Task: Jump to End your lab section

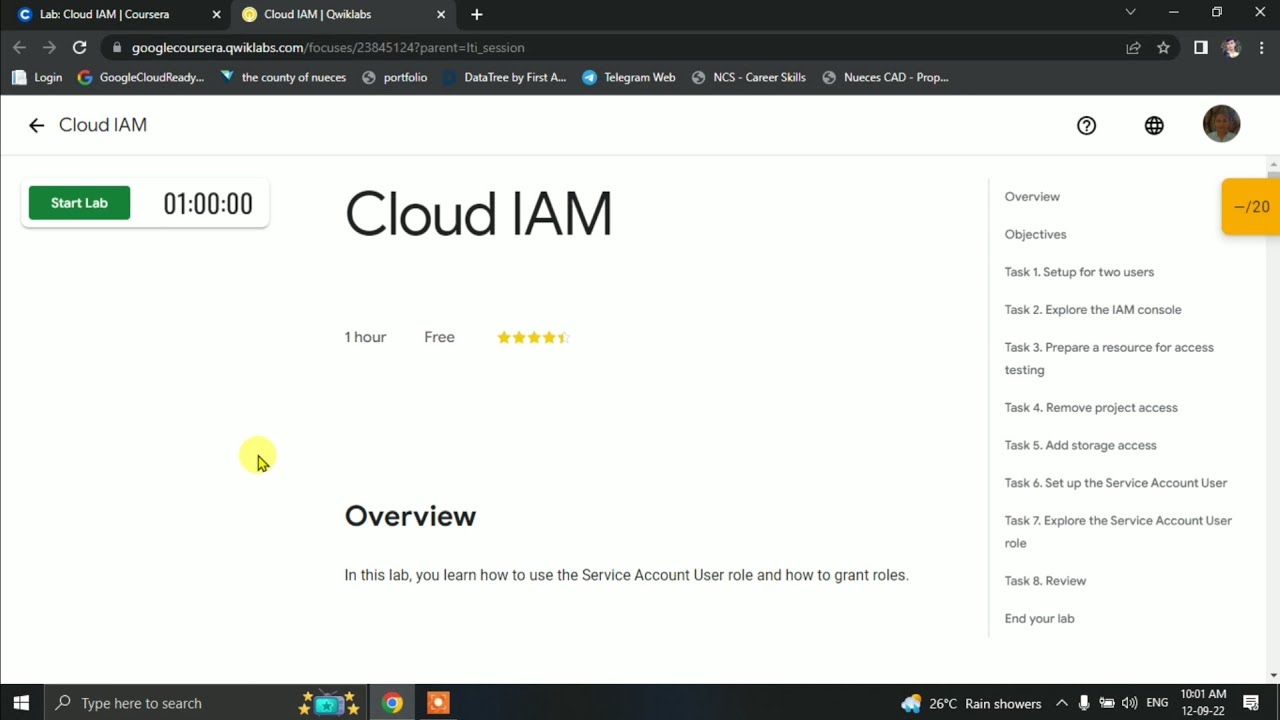Action: pos(1039,618)
